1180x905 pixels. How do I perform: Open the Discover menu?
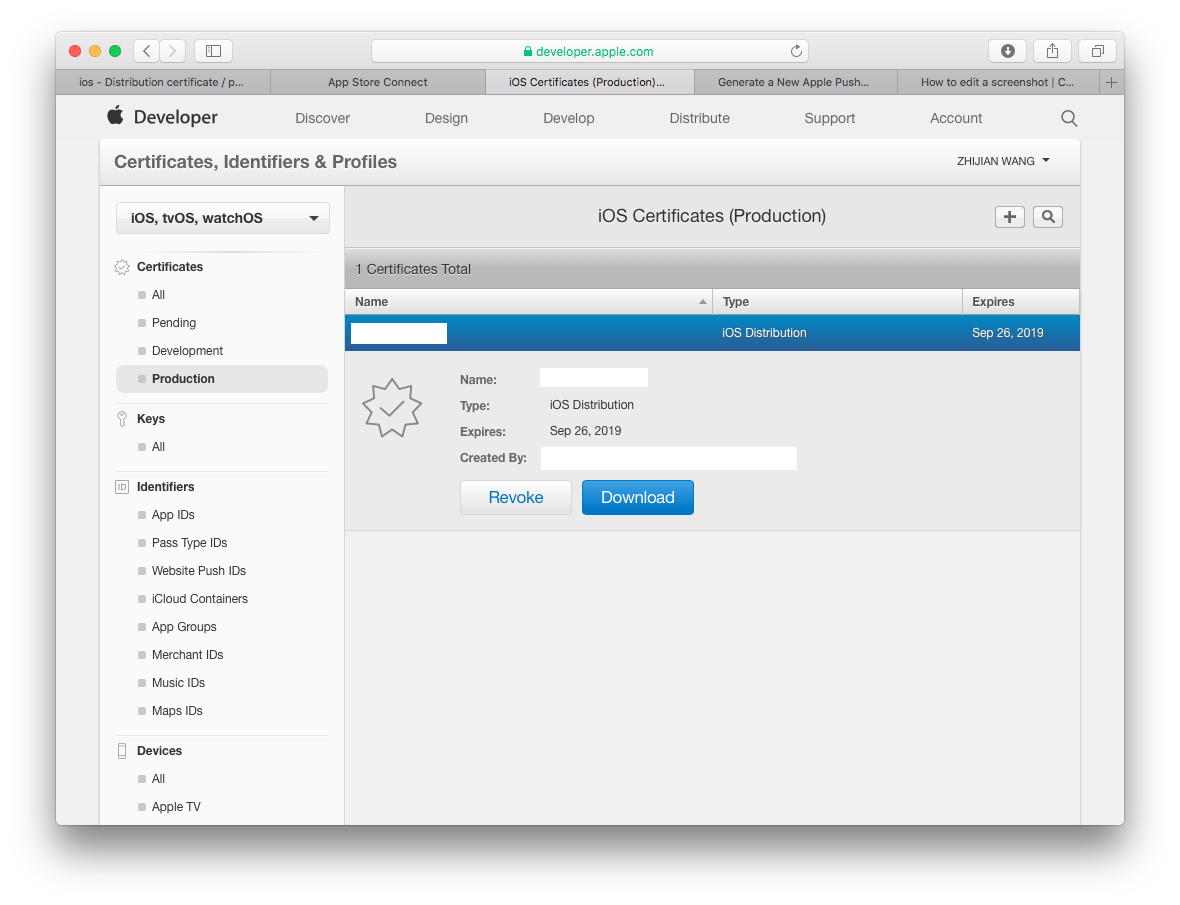point(322,118)
